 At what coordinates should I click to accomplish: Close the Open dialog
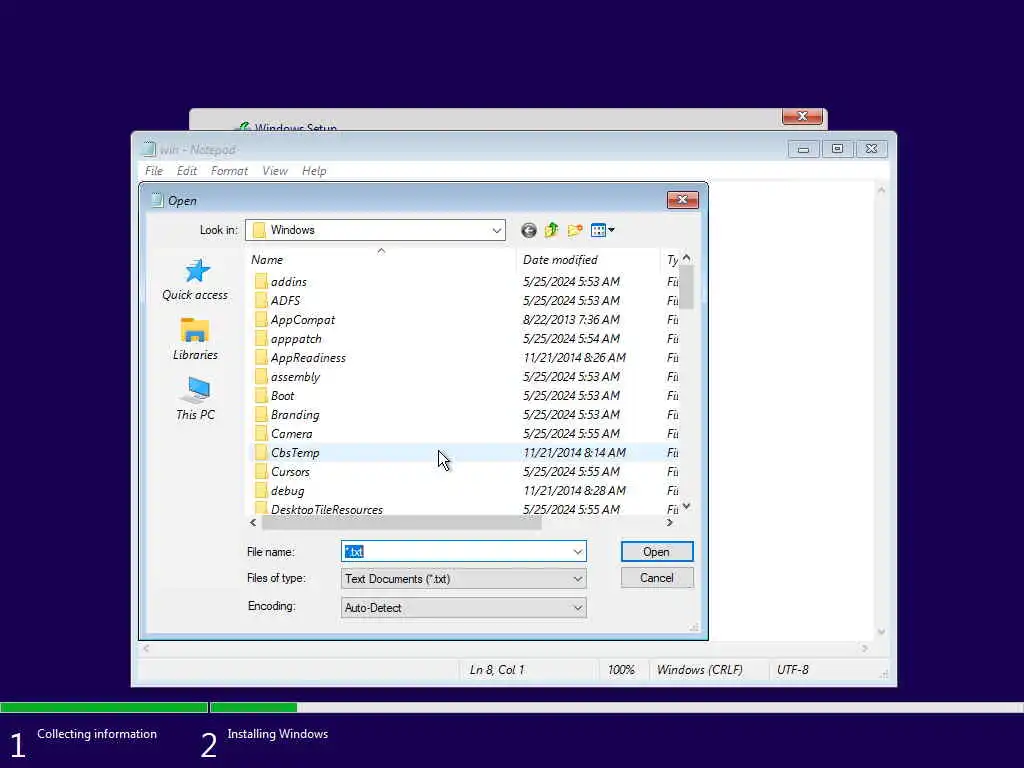coord(682,200)
